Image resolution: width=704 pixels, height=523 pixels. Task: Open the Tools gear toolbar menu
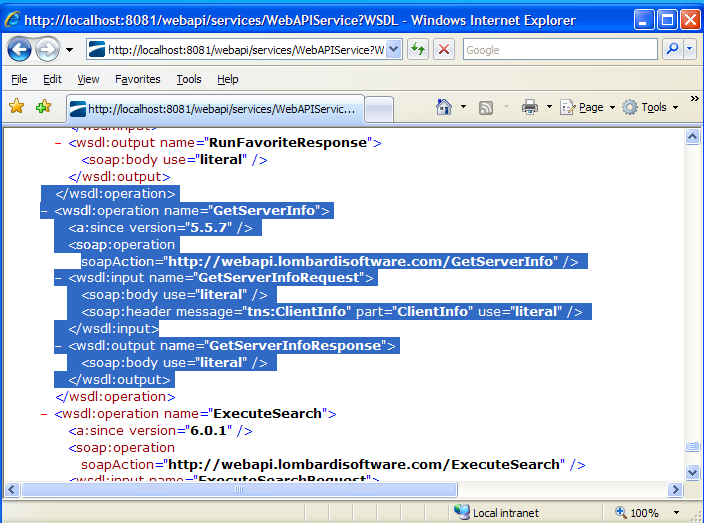[650, 107]
